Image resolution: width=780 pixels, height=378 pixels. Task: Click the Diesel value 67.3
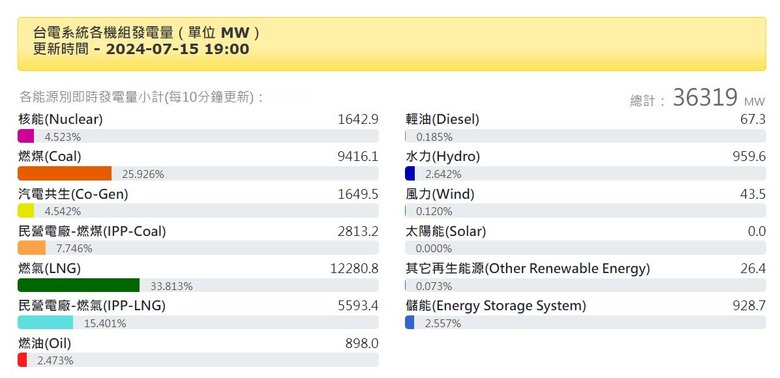[x=753, y=119]
